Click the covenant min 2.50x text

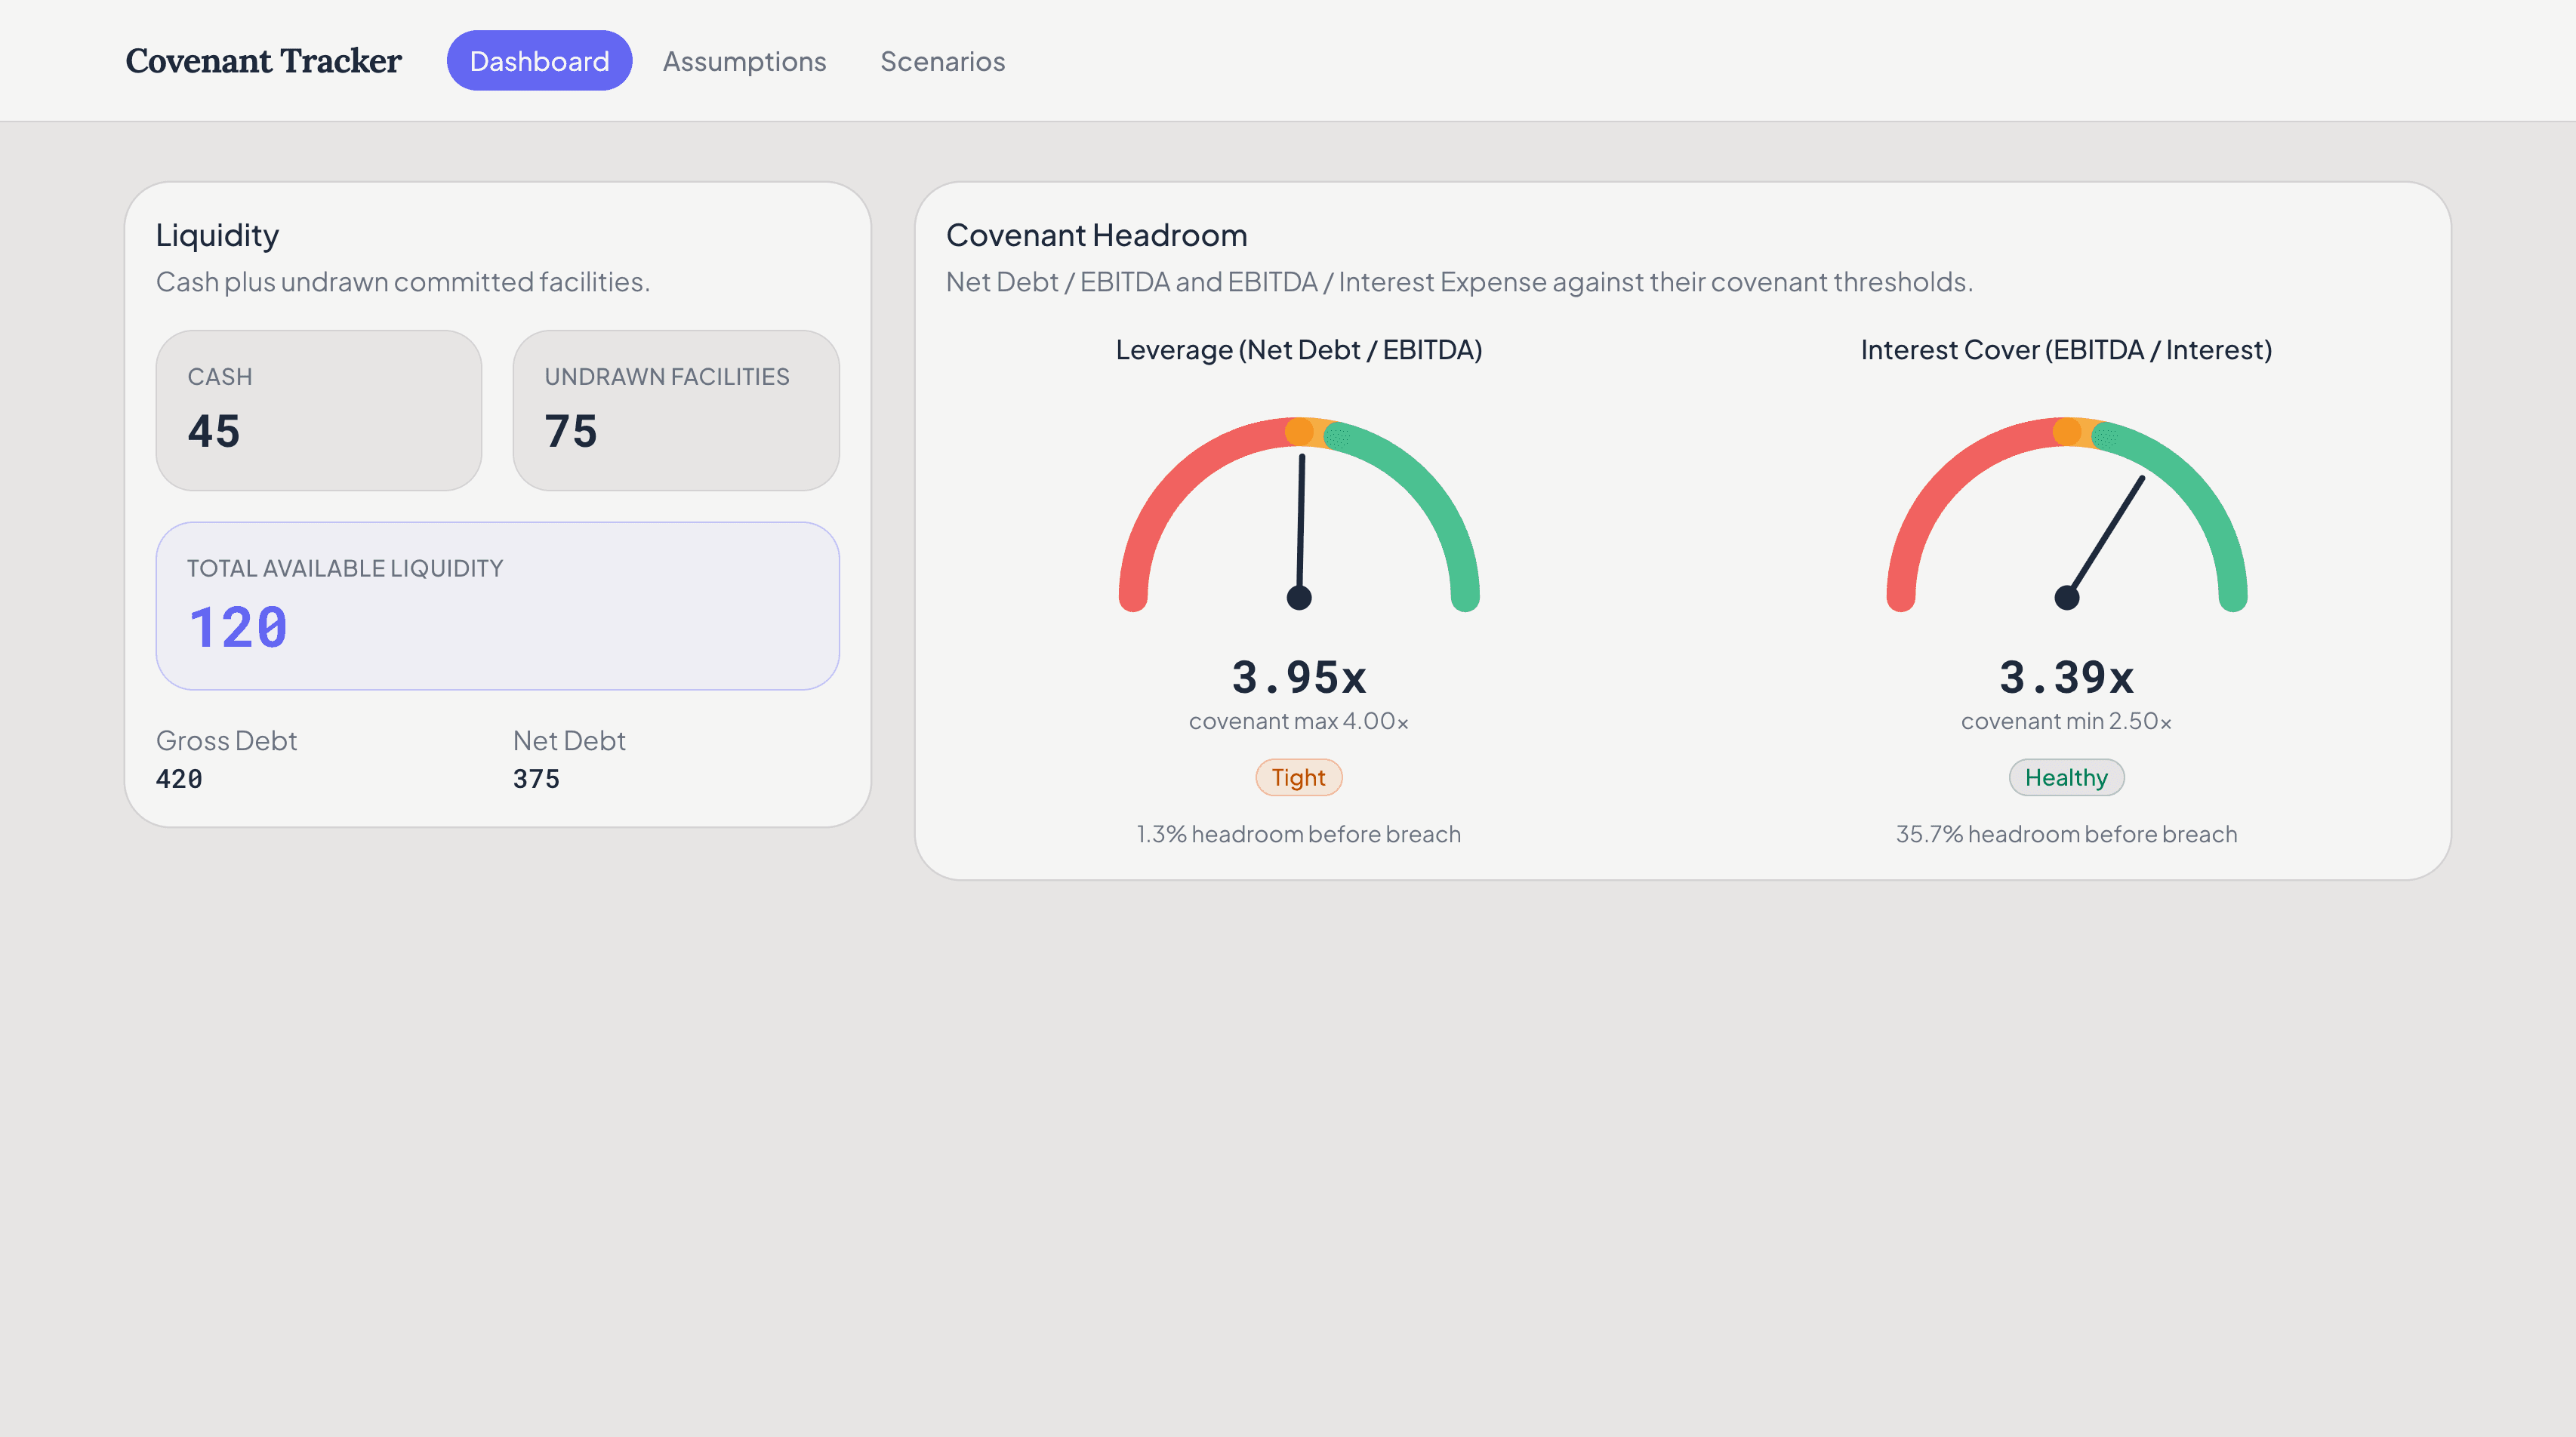(x=2067, y=721)
